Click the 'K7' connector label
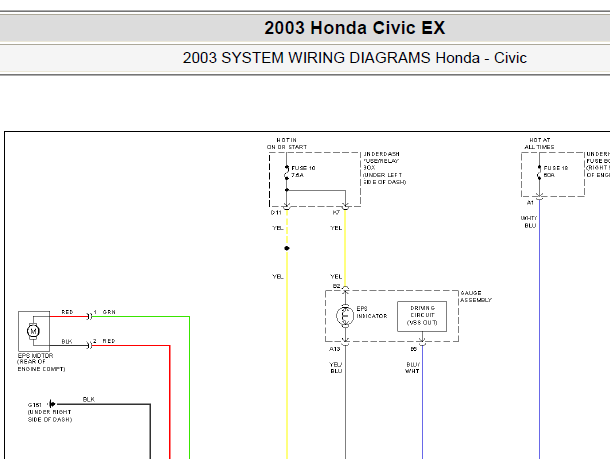Screen dimensions: 610x459 pos(336,213)
